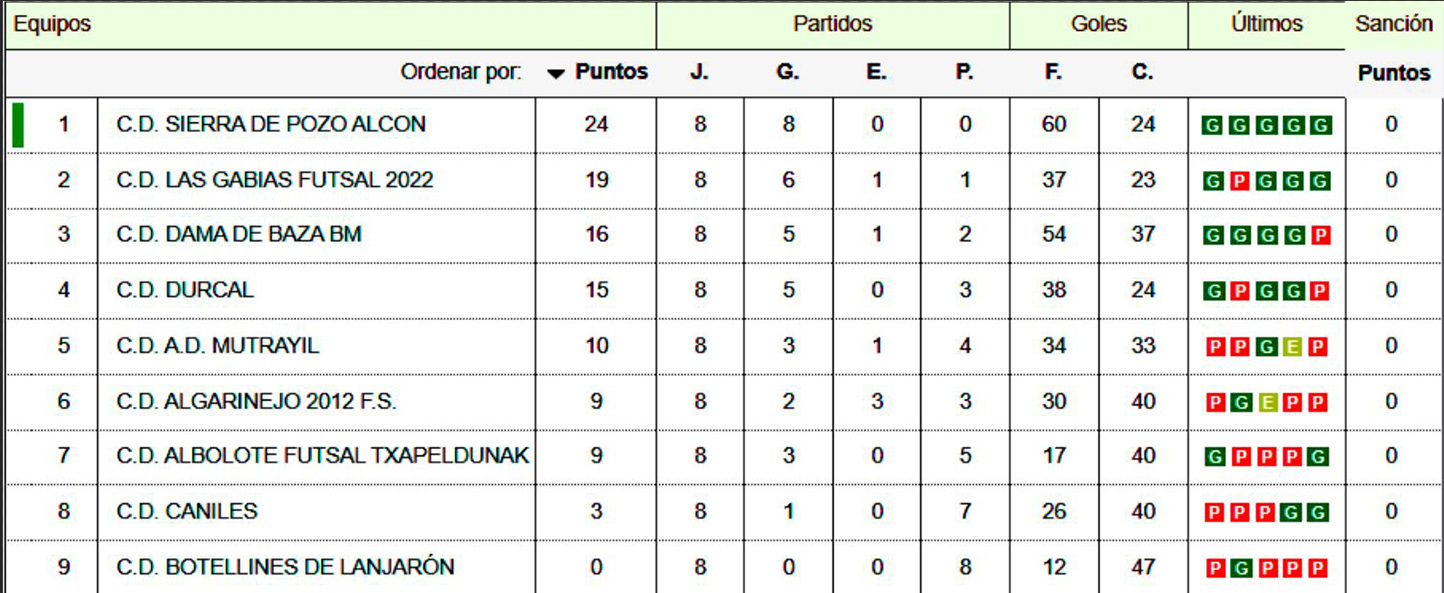Sort by the E. draws column header
Screen dimensions: 1444x593
(876, 72)
